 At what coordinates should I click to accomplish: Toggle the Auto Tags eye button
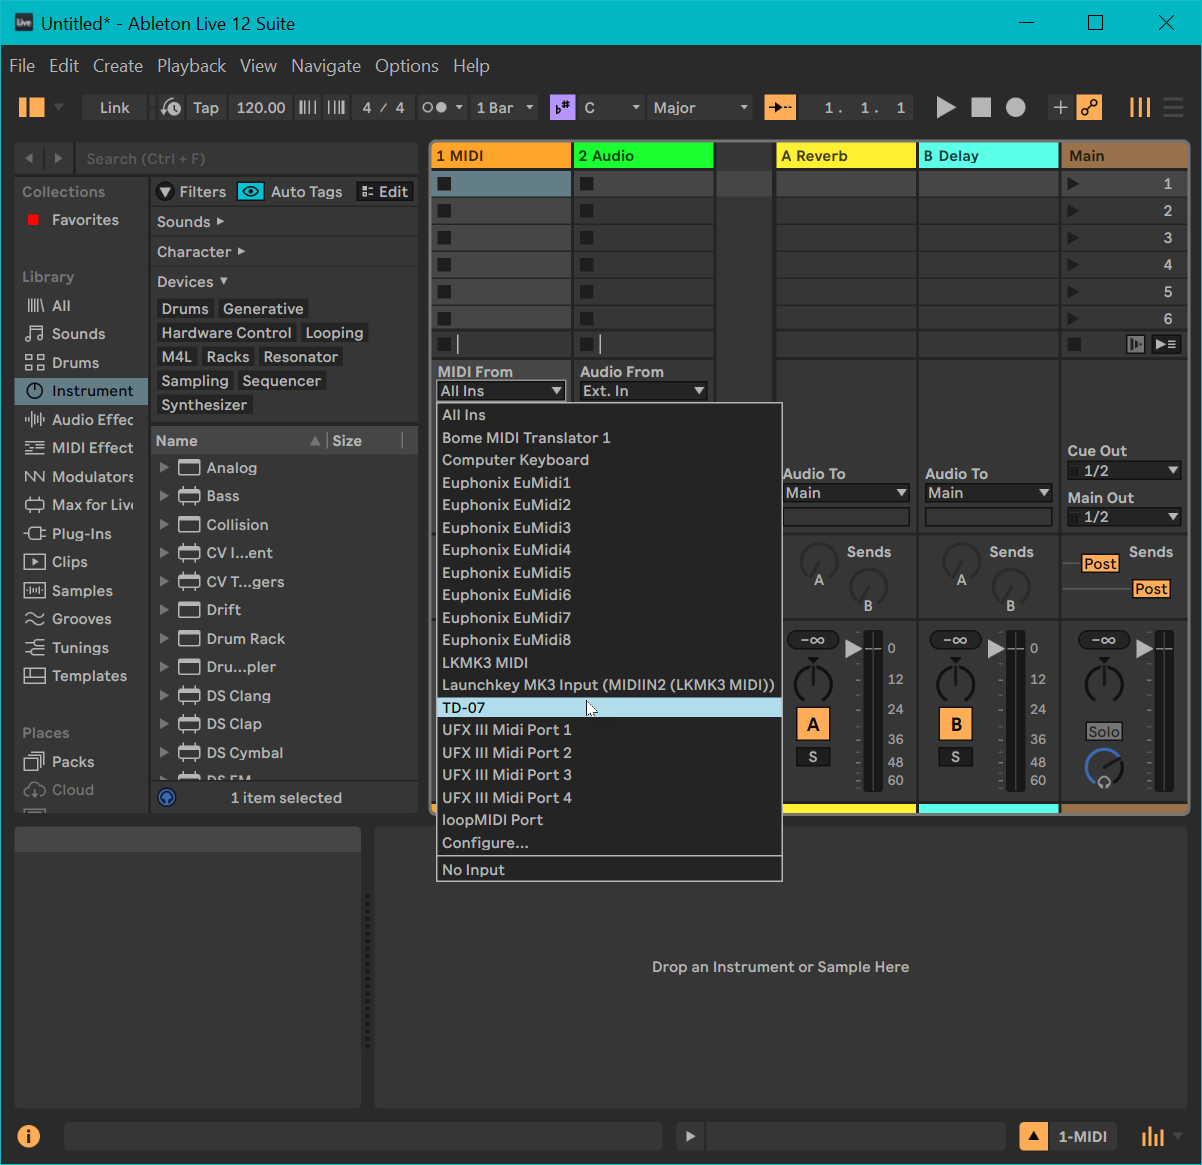tap(250, 192)
